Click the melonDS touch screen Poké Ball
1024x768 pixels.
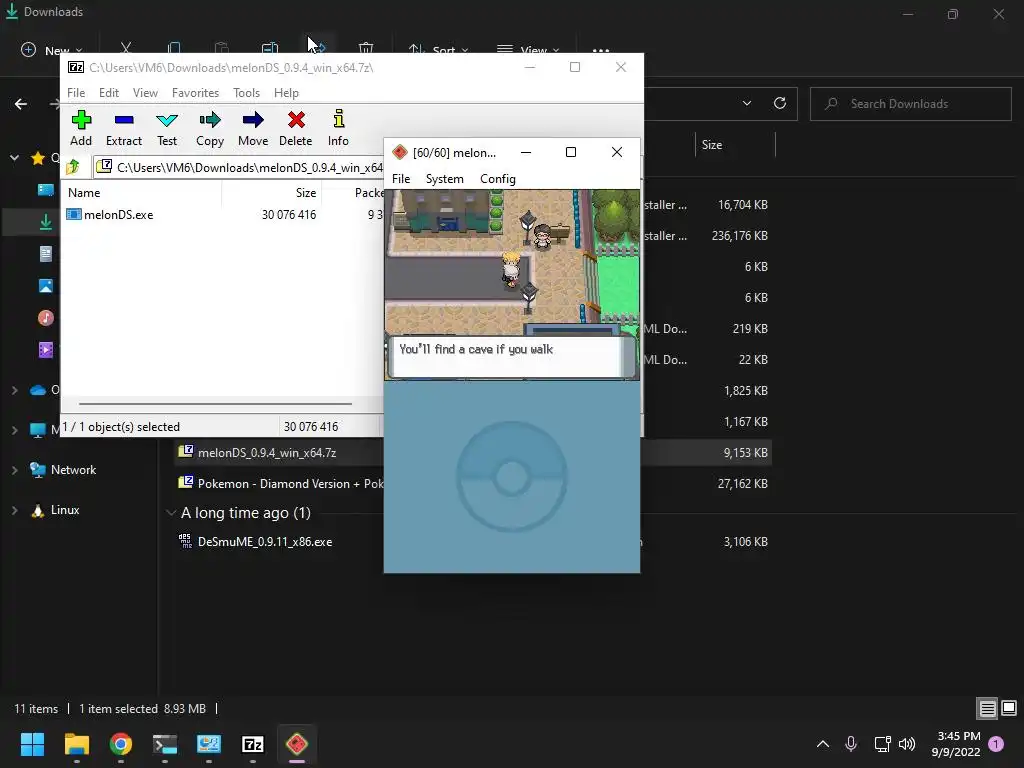coord(511,477)
